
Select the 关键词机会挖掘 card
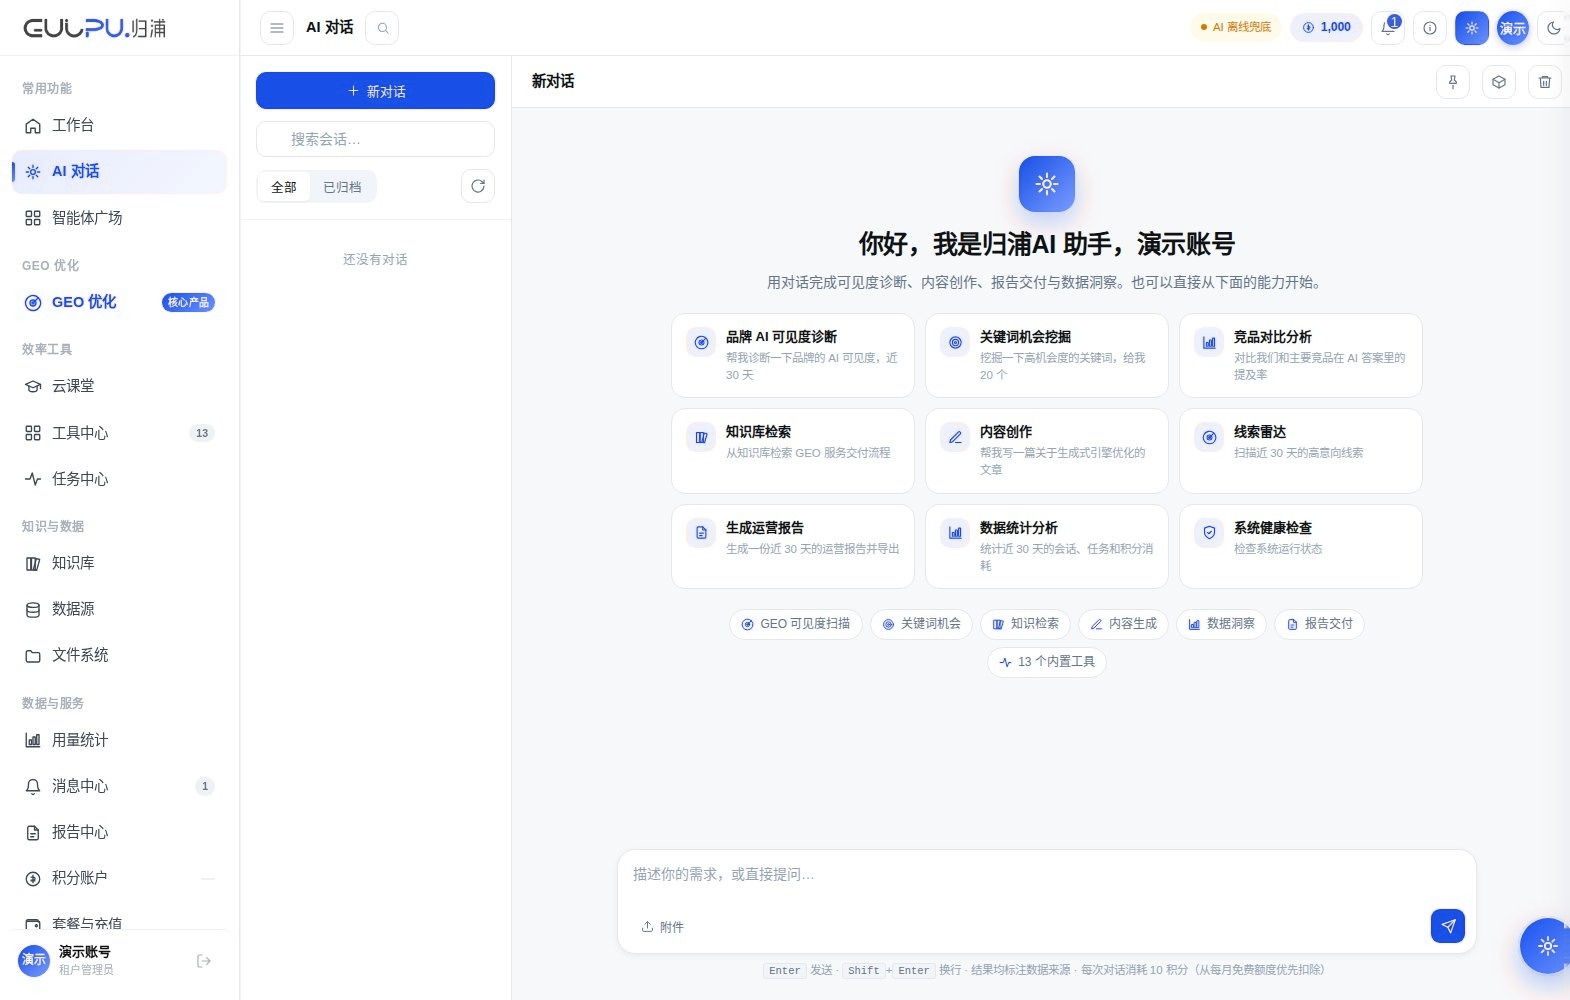[1047, 355]
